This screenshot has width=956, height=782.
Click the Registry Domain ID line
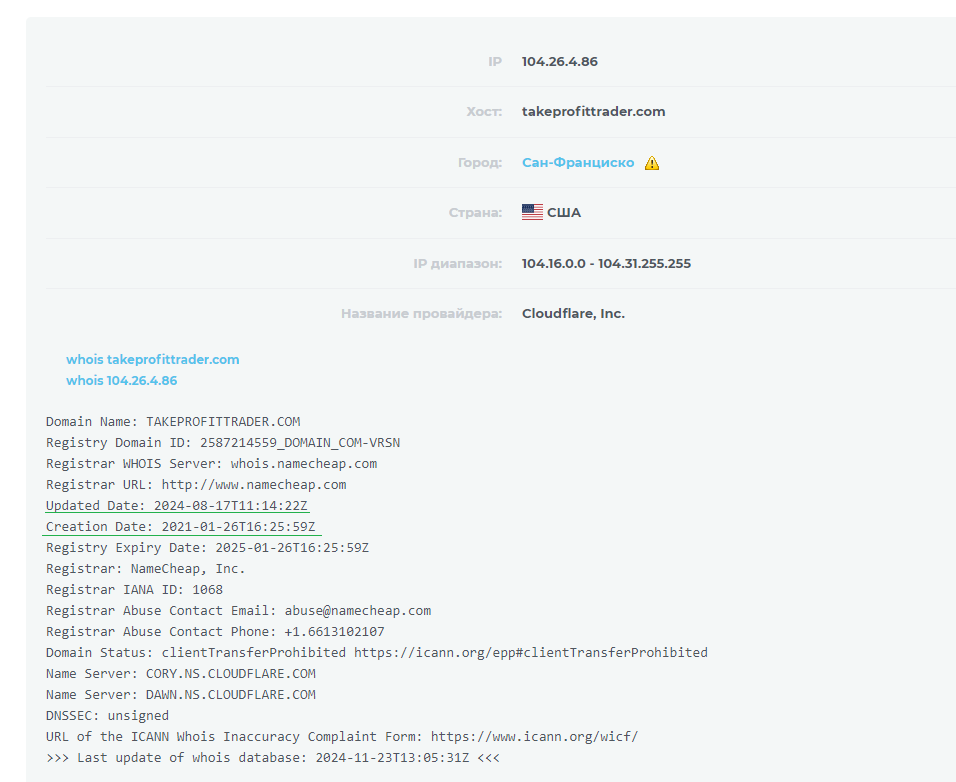[x=222, y=442]
